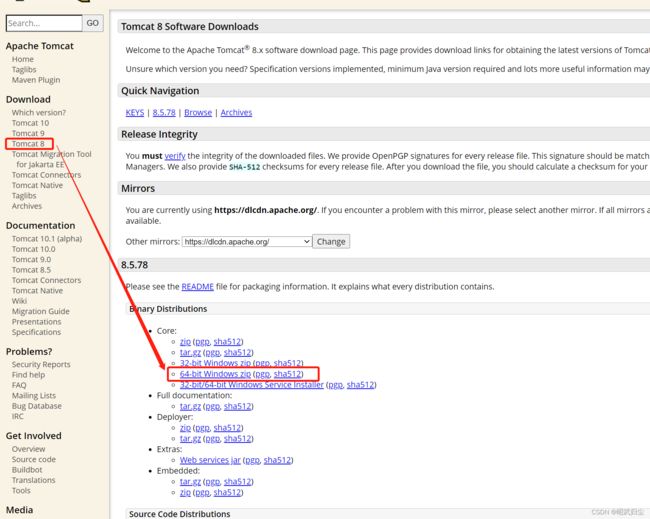Viewport: 650px width, 519px height.
Task: Download Web services jar extra
Action: coord(210,460)
